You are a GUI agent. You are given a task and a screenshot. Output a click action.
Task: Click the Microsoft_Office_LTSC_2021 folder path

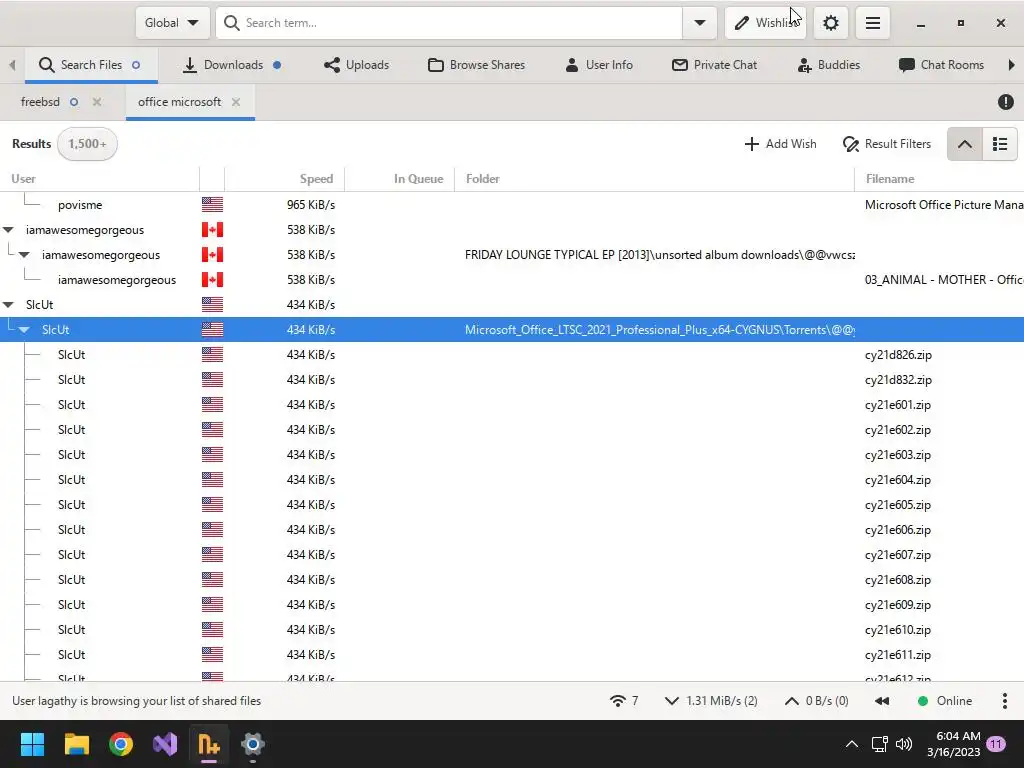click(660, 330)
